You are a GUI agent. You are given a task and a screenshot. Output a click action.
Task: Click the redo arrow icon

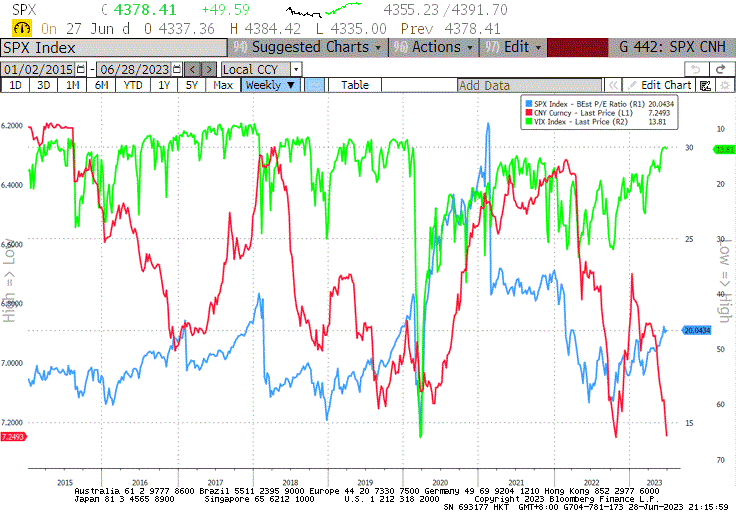(x=721, y=69)
